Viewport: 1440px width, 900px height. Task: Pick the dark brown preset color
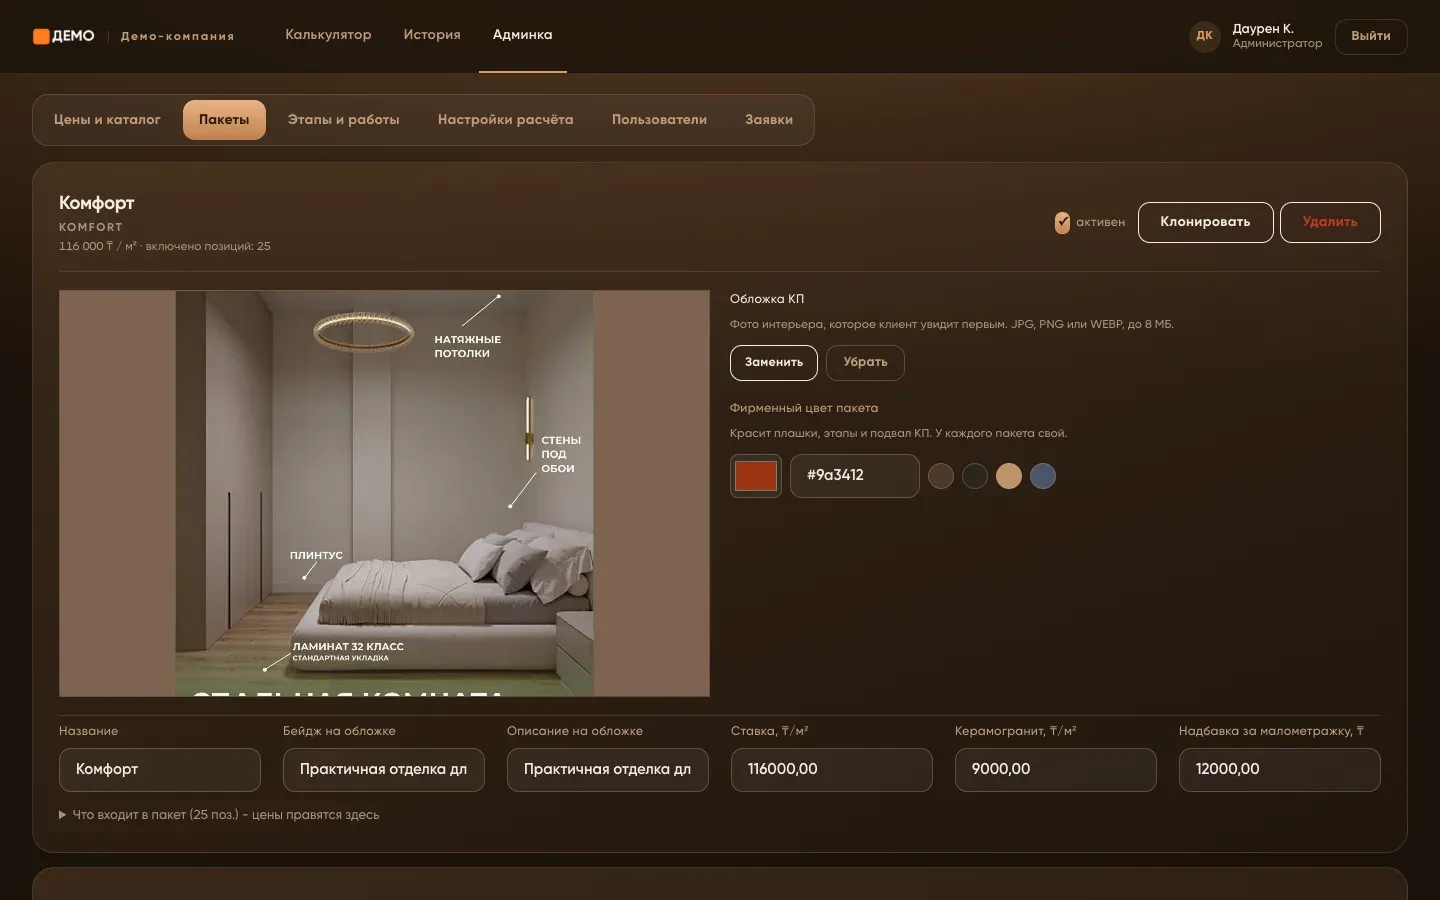tap(941, 476)
